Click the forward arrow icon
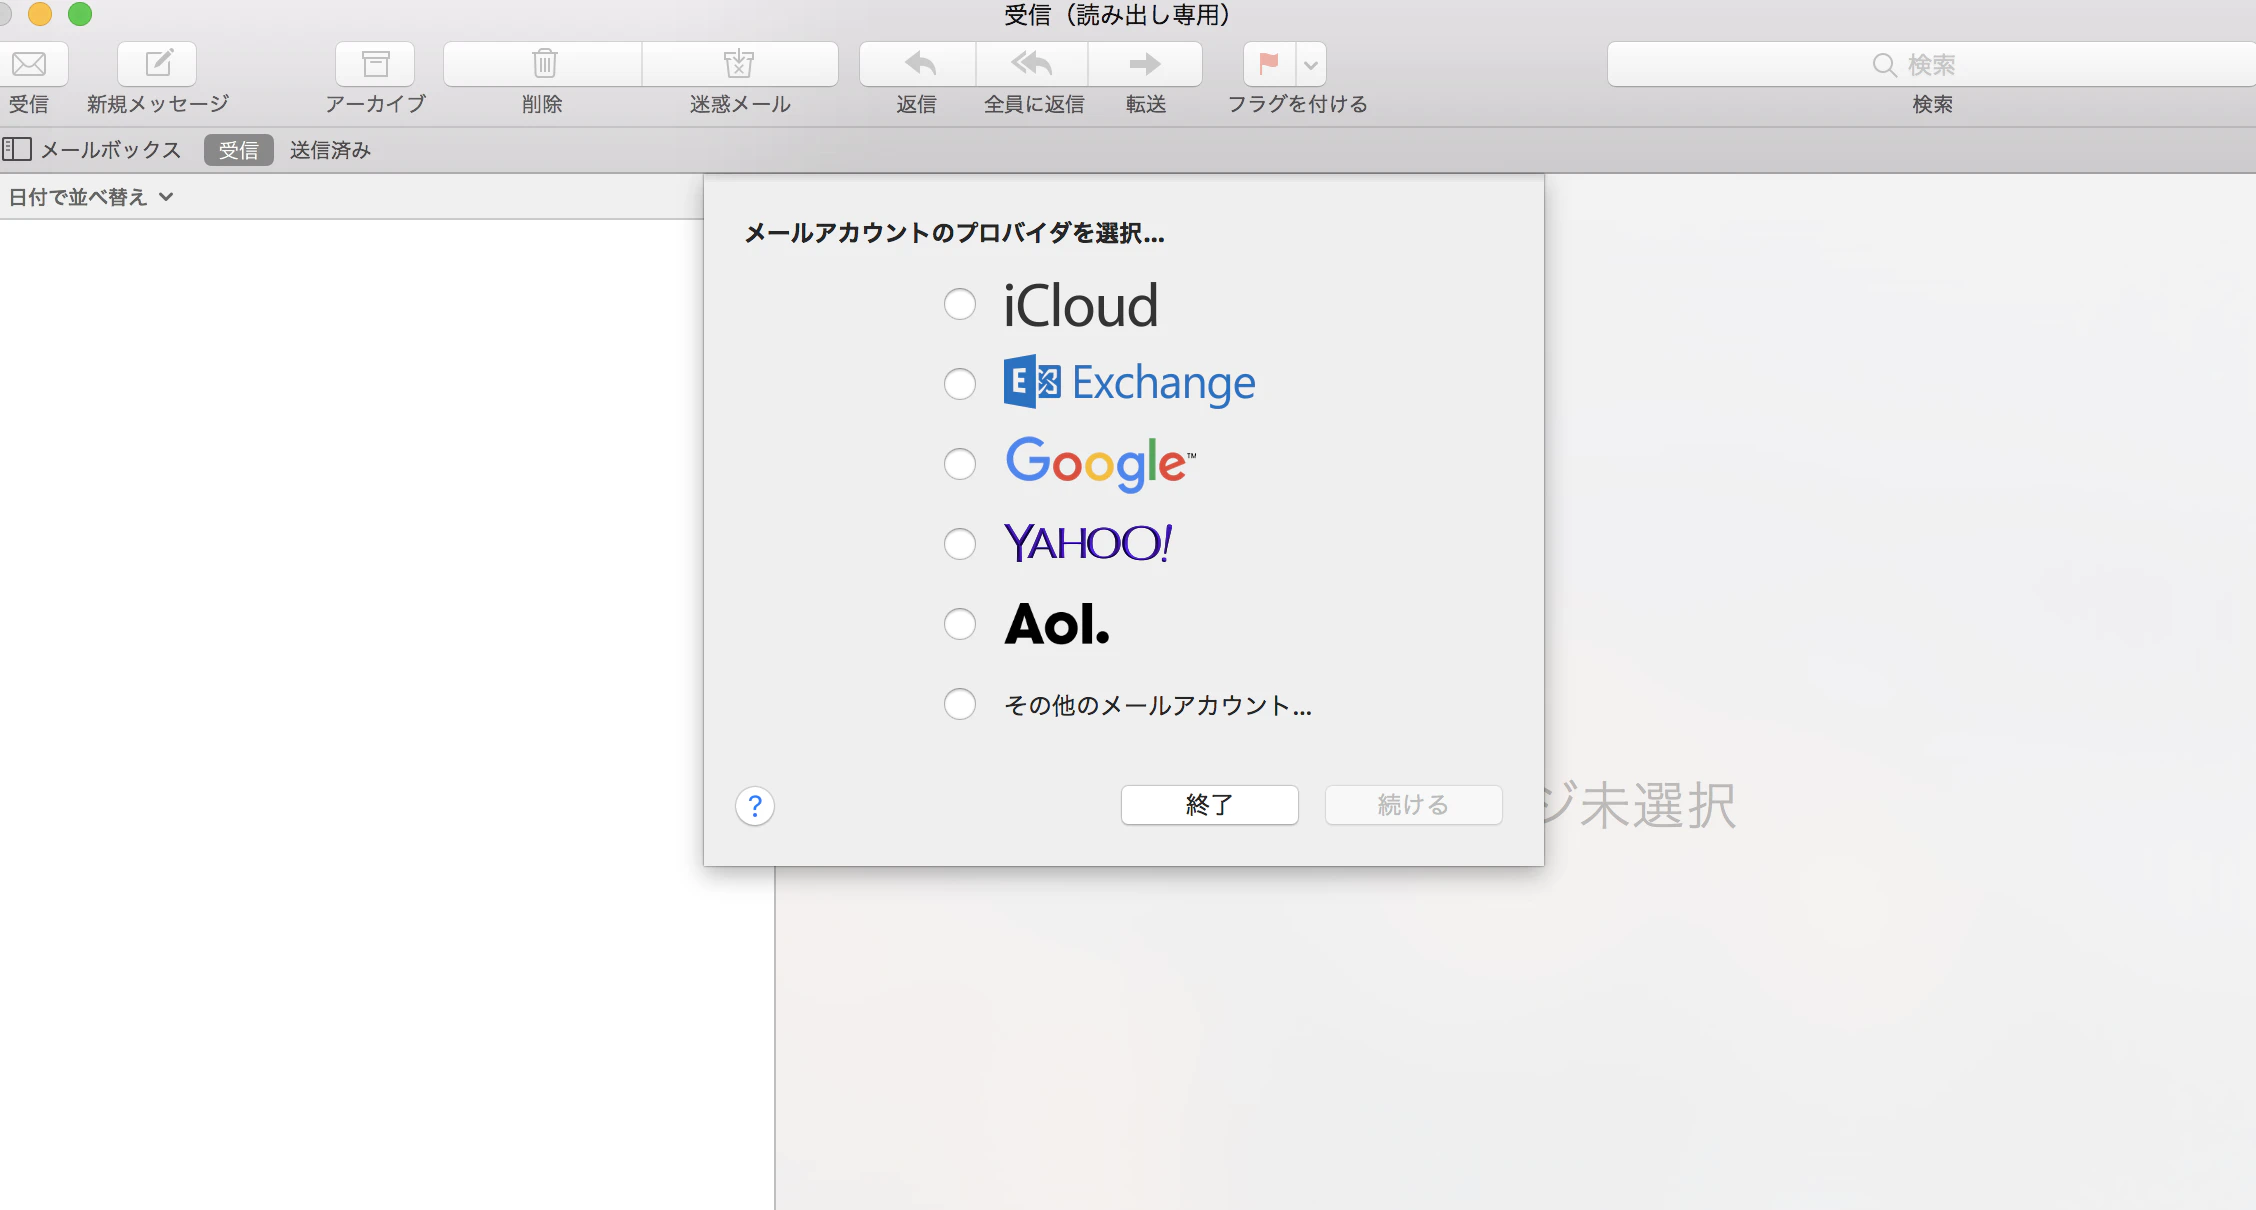Screen dimensions: 2256x1210 click(1145, 64)
